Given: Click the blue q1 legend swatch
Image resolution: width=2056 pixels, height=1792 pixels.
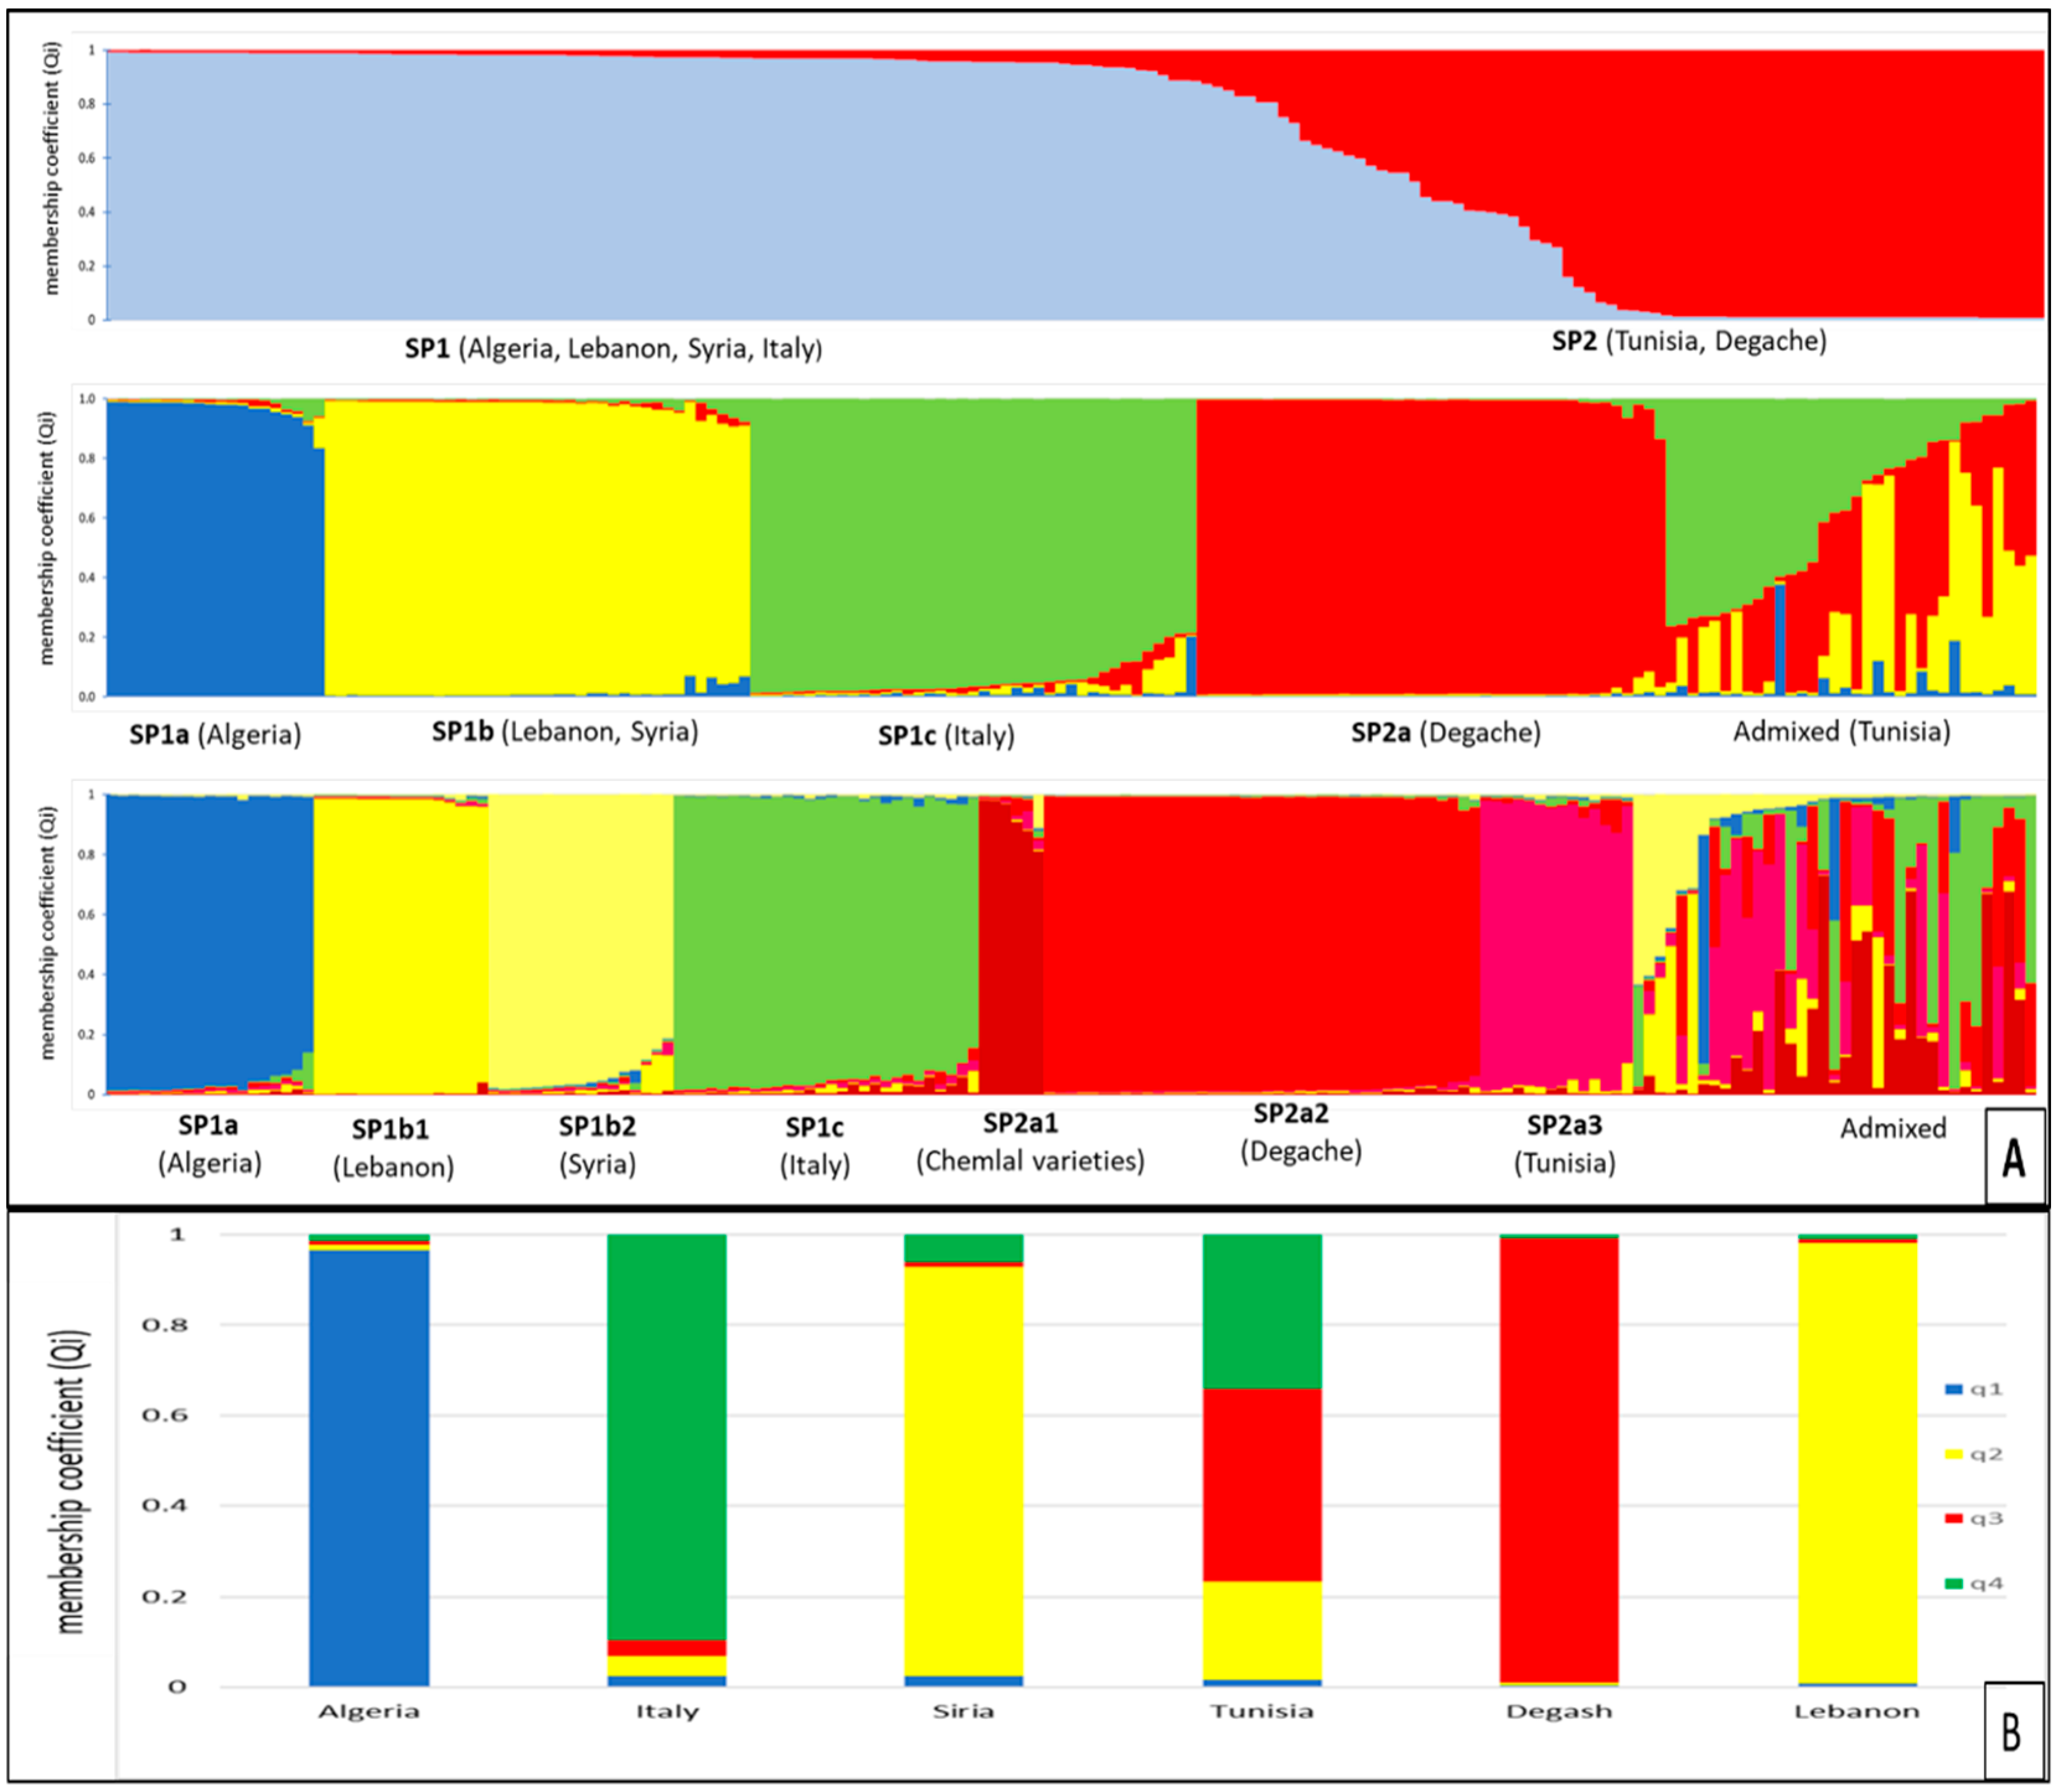Looking at the screenshot, I should pos(1953,1389).
